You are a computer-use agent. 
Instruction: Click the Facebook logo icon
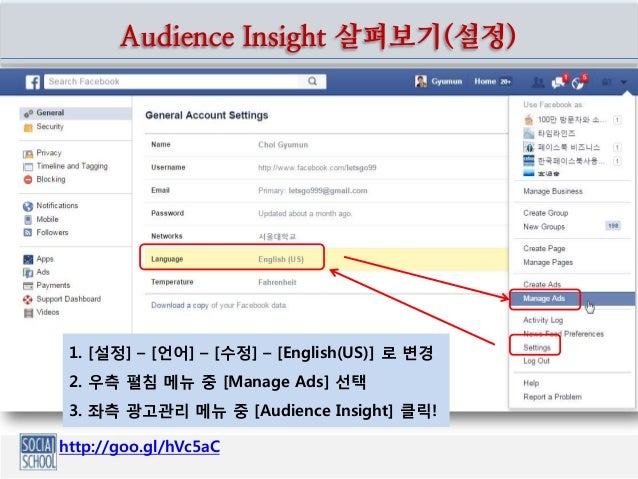click(33, 82)
